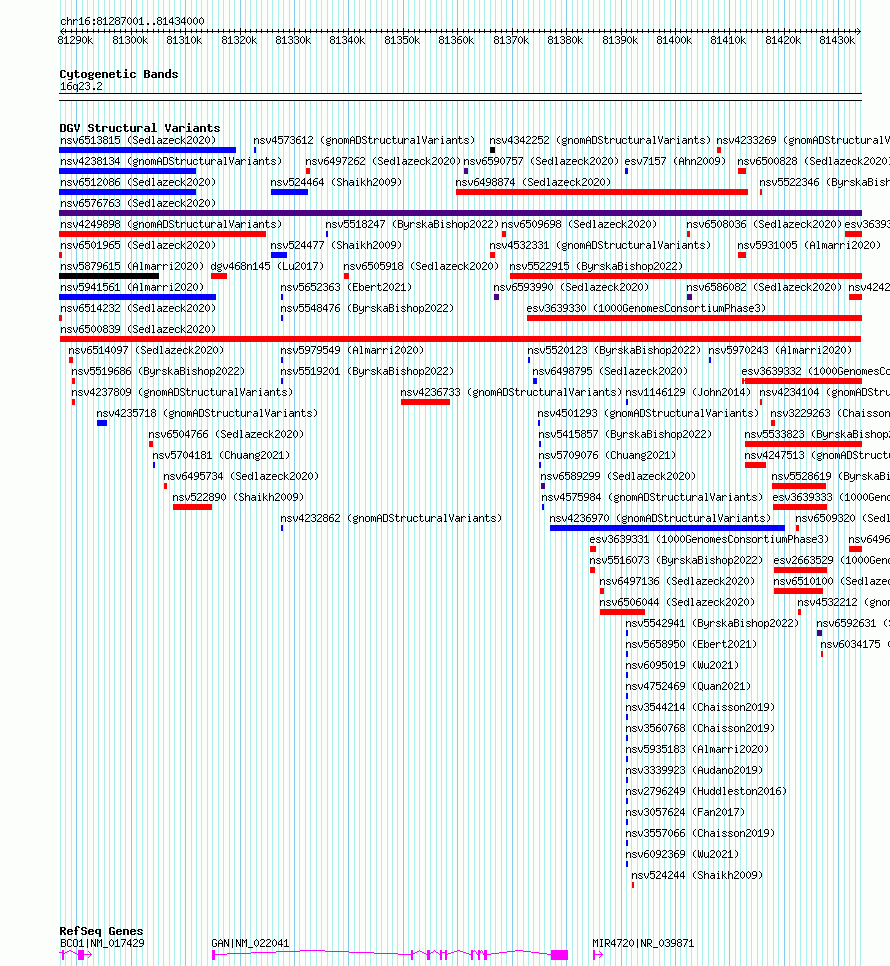890x966 pixels.
Task: Select nsv6504766 (Sedlazeck2020) label
Action: tap(226, 434)
